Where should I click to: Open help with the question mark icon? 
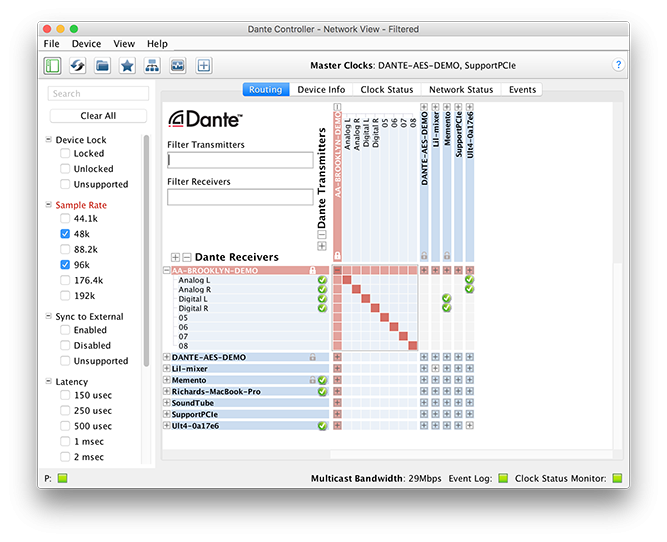point(618,65)
